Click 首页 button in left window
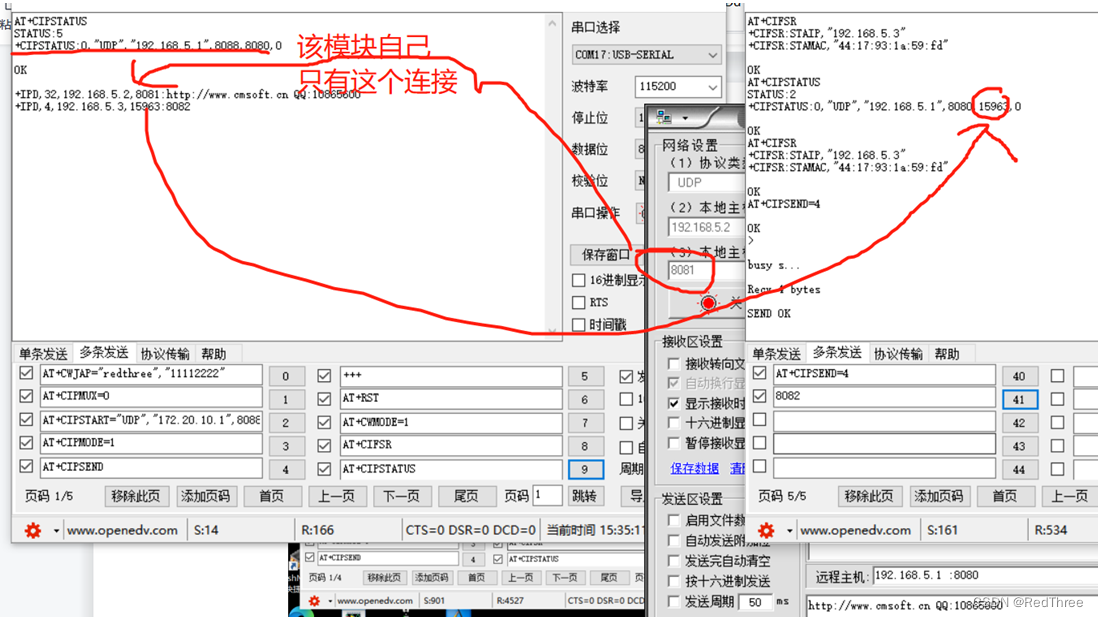 [x=272, y=497]
